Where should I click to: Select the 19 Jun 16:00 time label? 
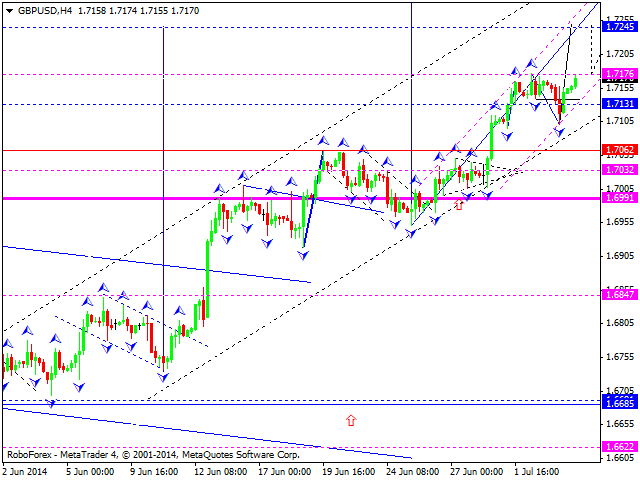[x=348, y=470]
